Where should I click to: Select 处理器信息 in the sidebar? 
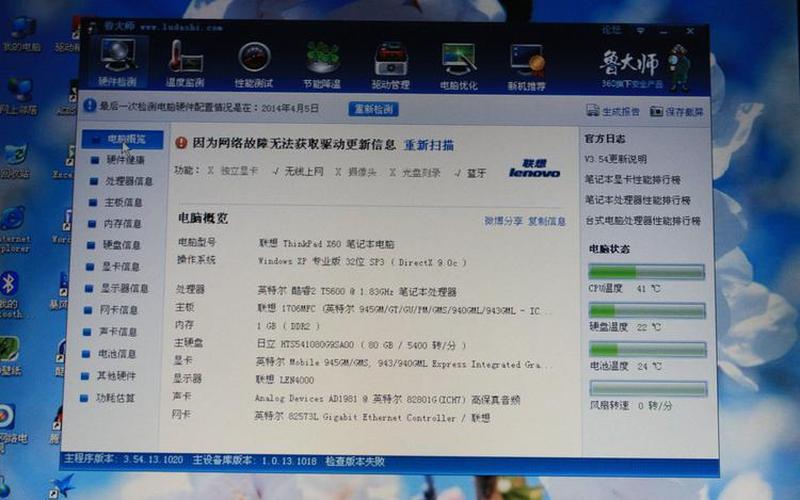[x=121, y=181]
